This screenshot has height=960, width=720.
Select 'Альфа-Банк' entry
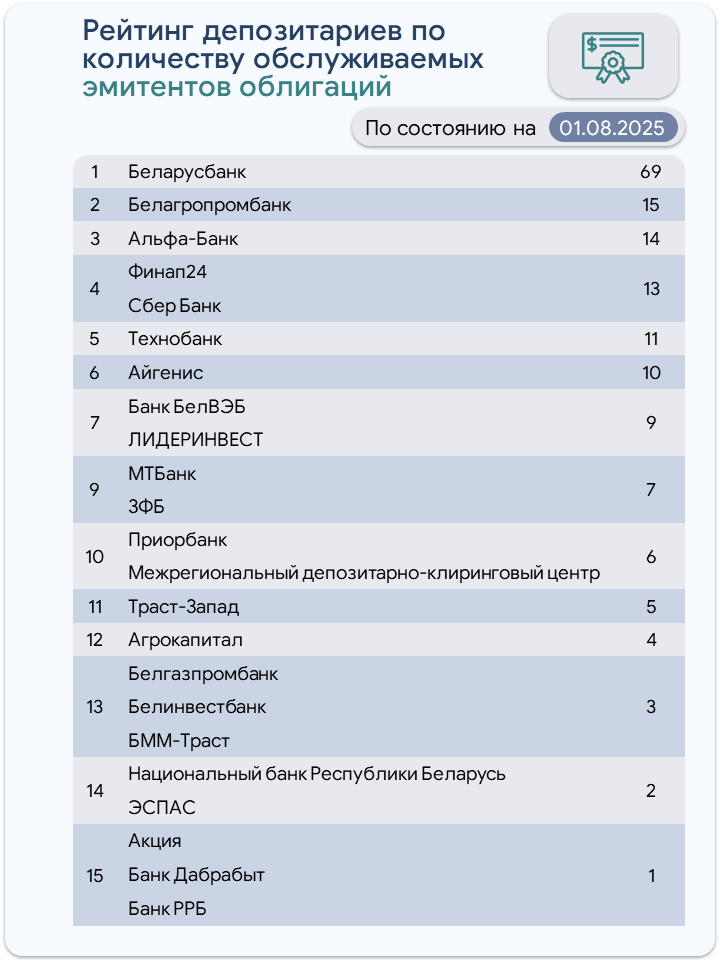click(182, 239)
